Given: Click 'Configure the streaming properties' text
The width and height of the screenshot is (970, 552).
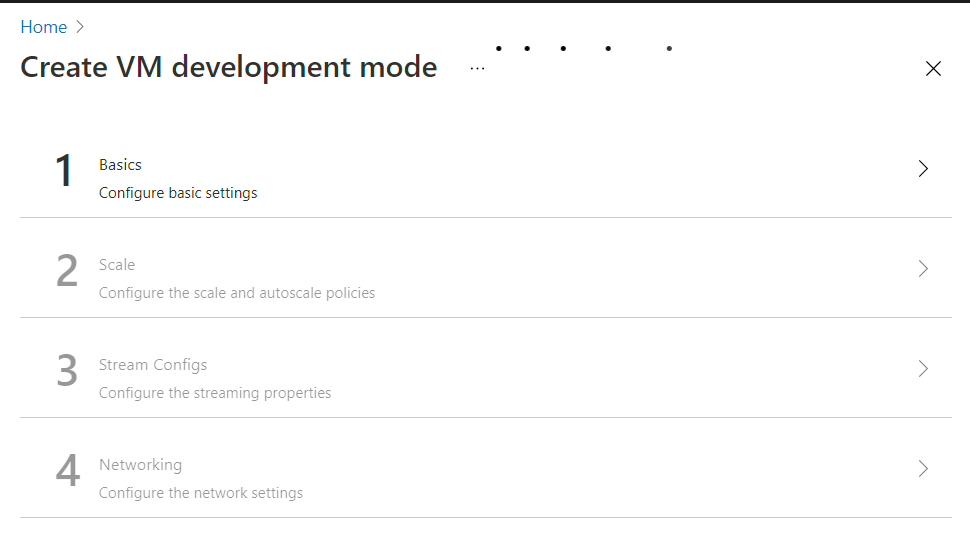Looking at the screenshot, I should tap(215, 393).
